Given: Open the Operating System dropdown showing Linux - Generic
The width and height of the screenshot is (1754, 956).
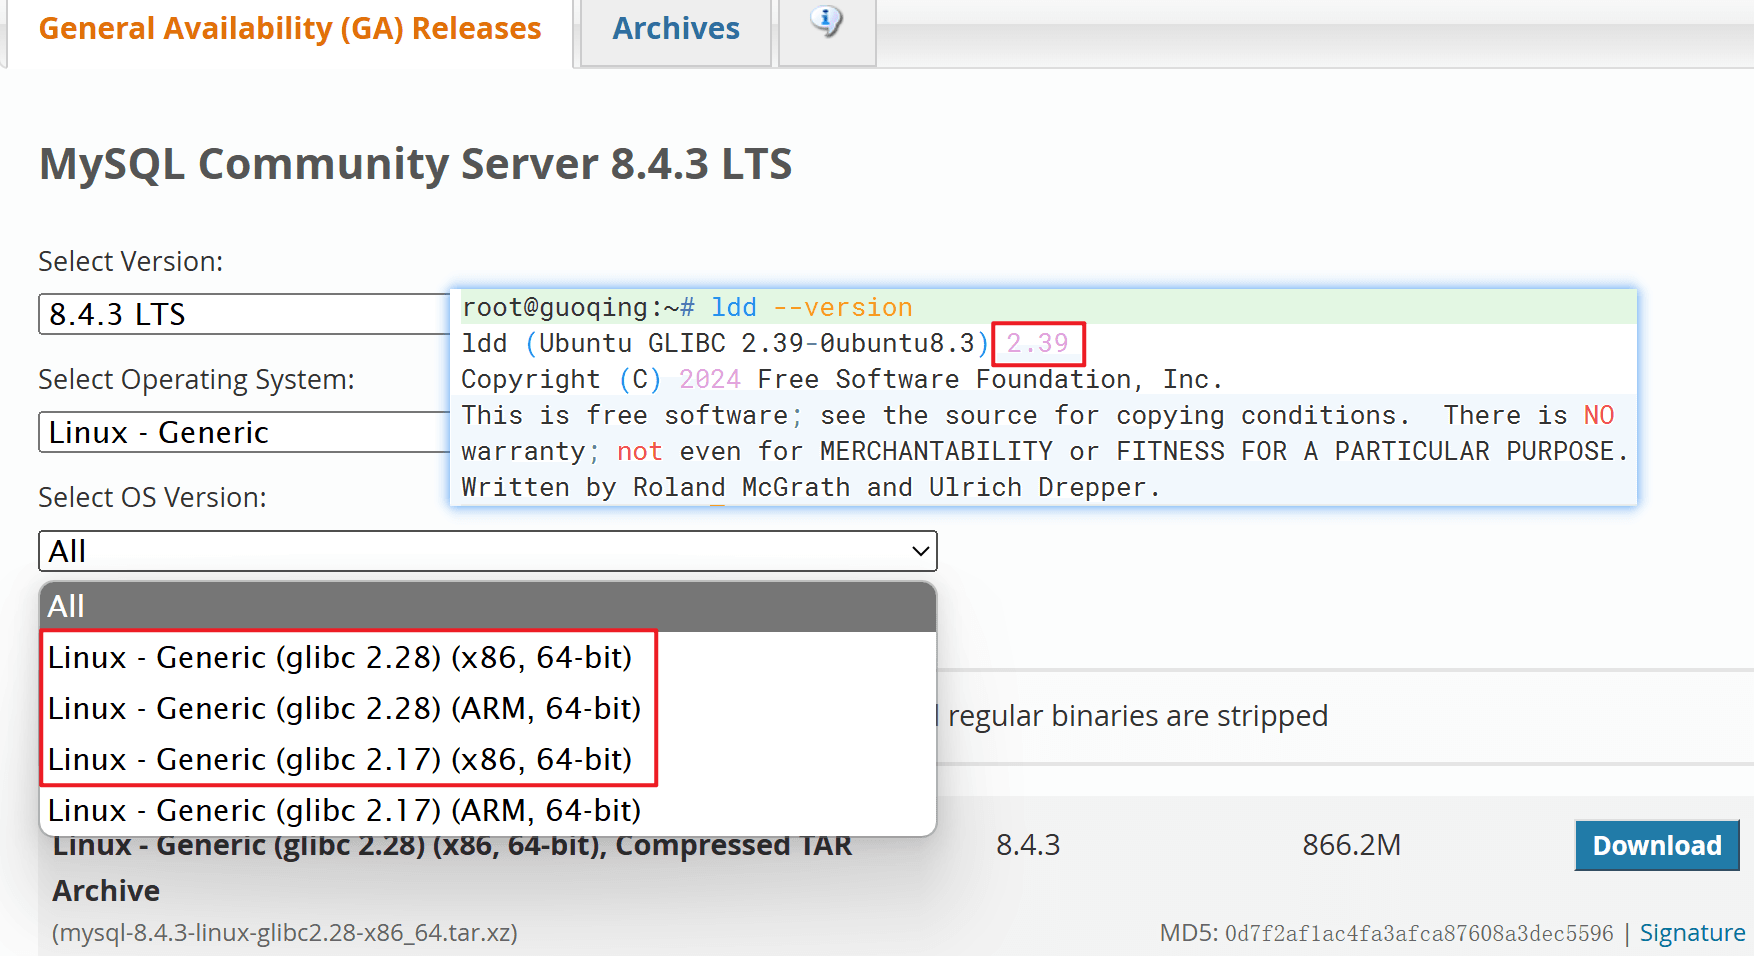Looking at the screenshot, I should (244, 432).
